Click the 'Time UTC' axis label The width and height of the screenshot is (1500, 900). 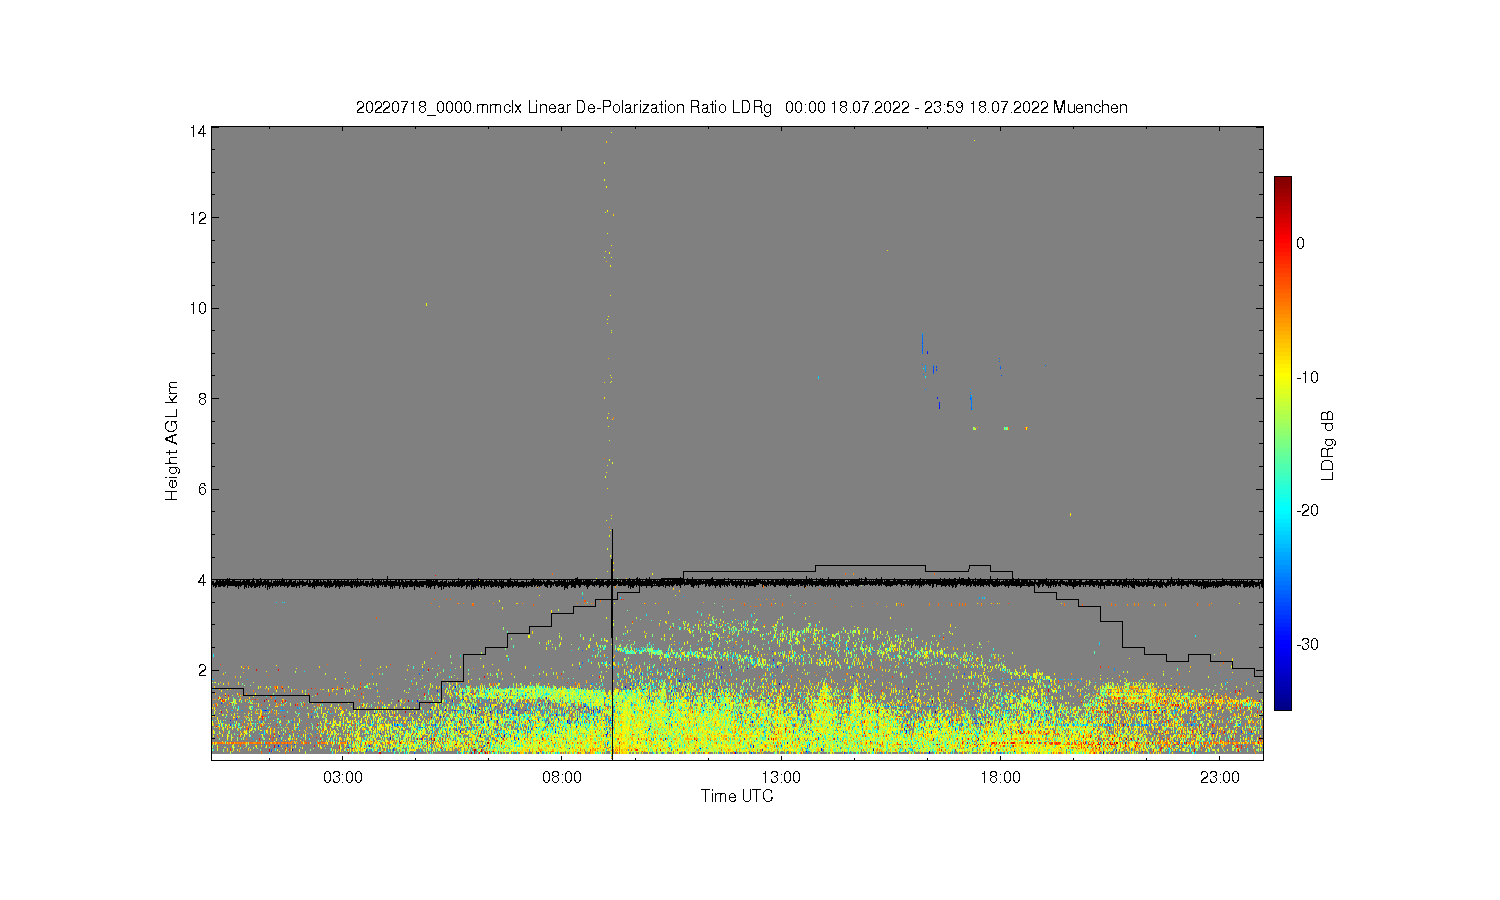(x=737, y=797)
